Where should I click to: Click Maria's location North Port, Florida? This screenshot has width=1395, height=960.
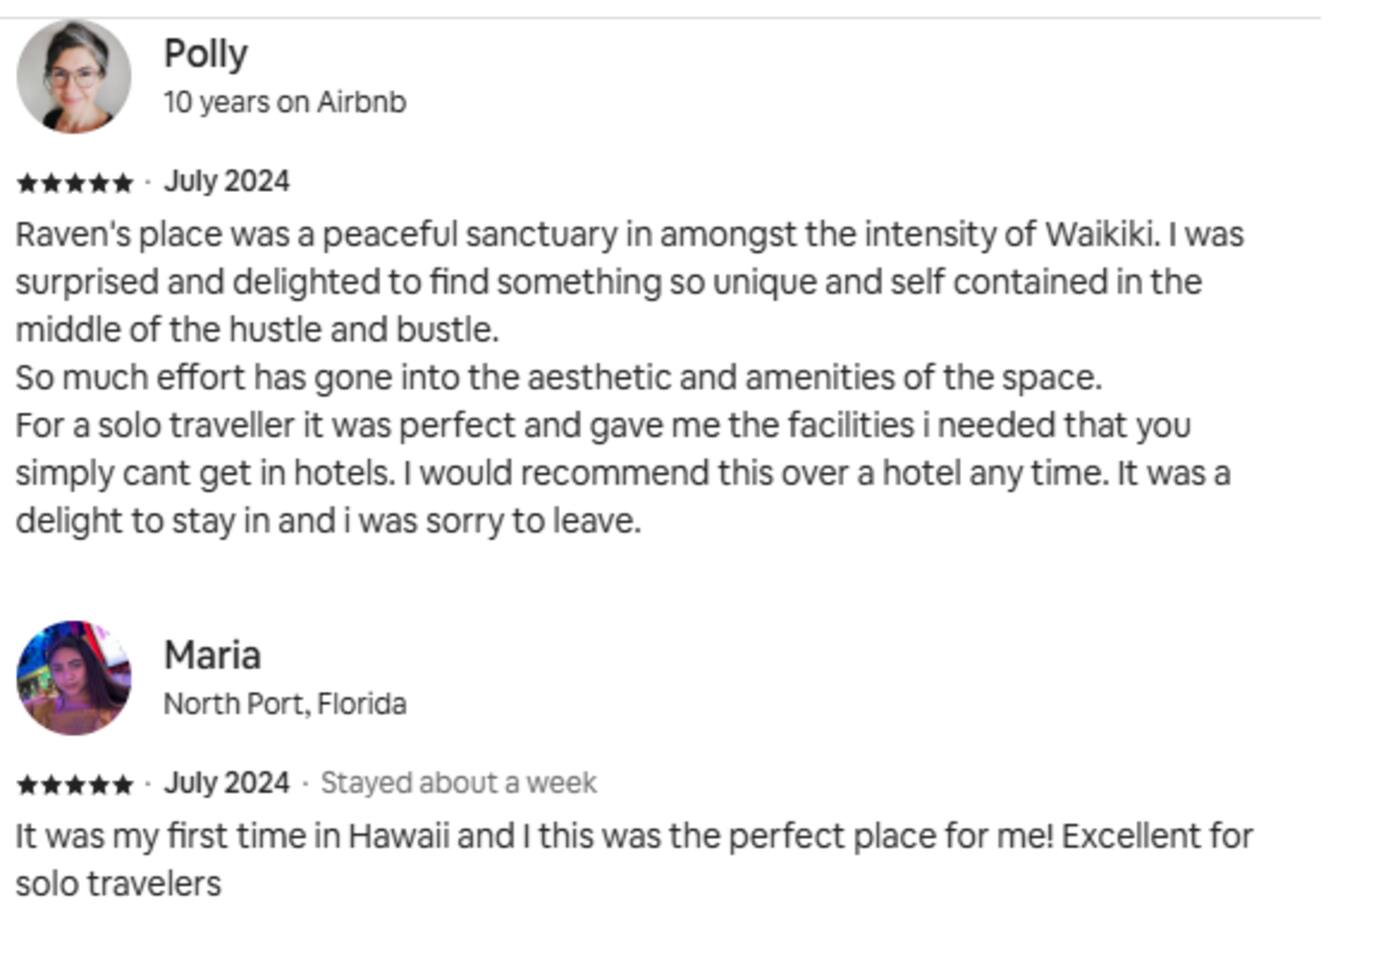click(285, 704)
